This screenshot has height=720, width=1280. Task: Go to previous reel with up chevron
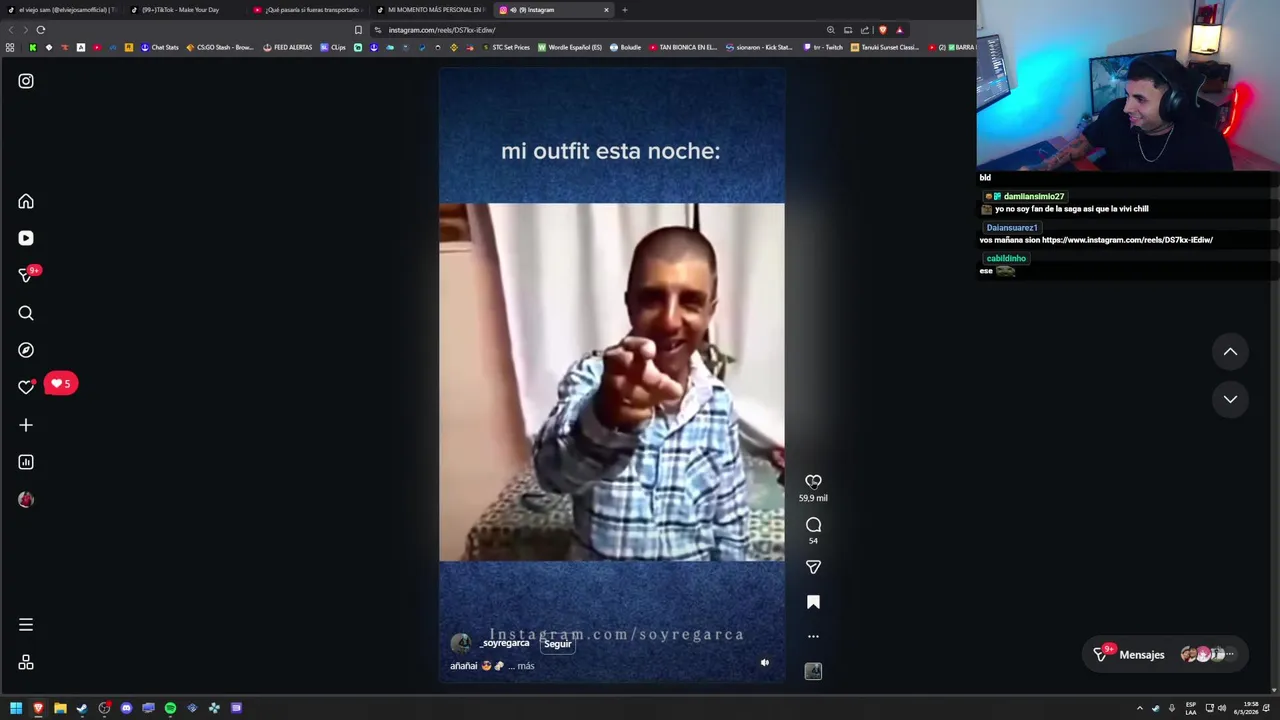(x=1230, y=352)
